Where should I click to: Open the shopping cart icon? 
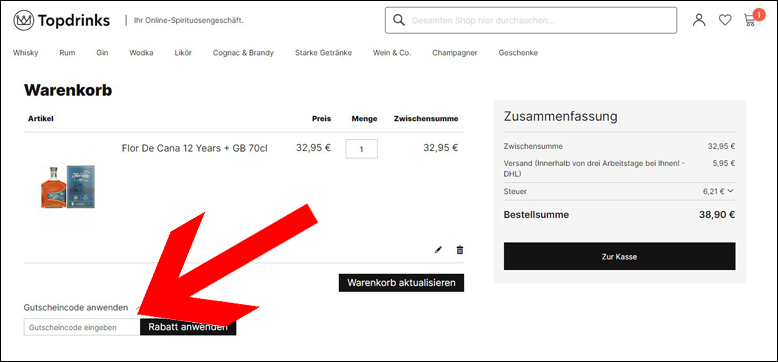(749, 20)
